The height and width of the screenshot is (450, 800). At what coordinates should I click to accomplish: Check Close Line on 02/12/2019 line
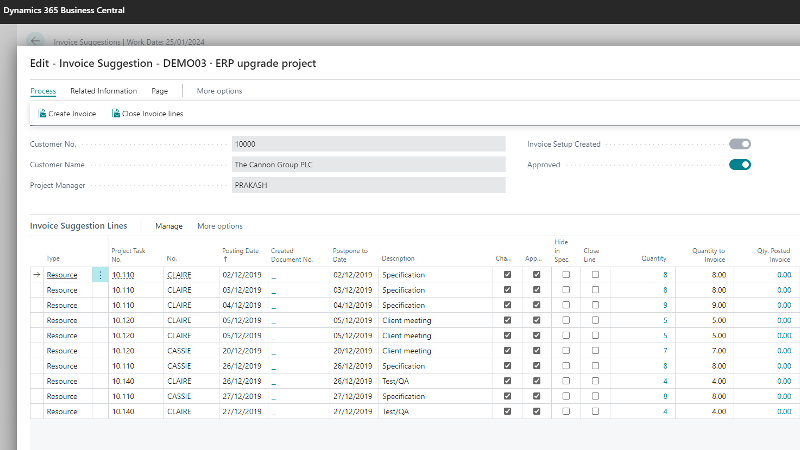pyautogui.click(x=595, y=274)
